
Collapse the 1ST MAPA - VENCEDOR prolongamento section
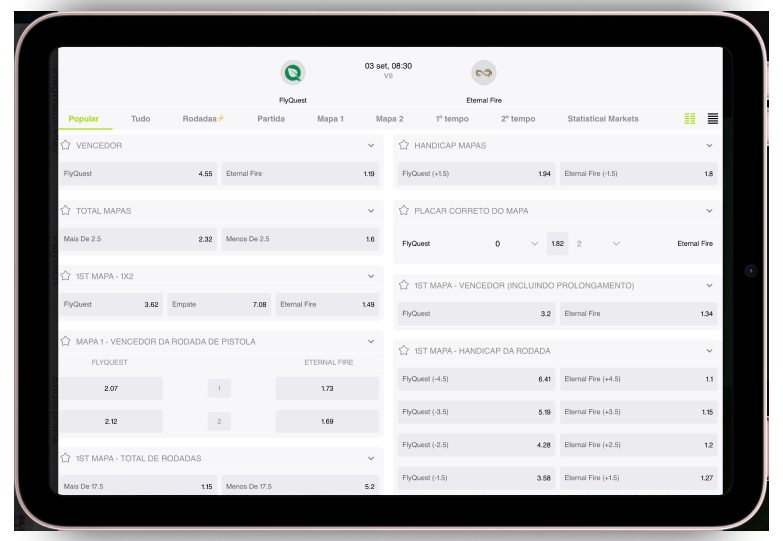point(710,286)
